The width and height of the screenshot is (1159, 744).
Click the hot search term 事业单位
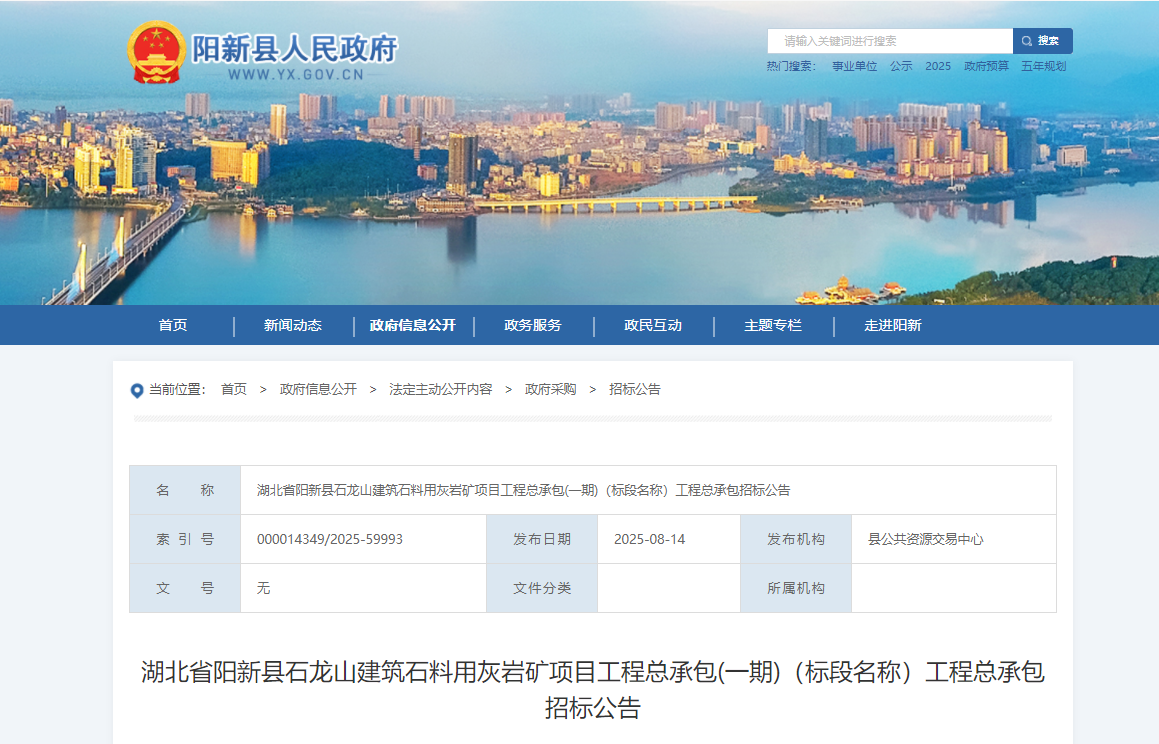click(854, 66)
